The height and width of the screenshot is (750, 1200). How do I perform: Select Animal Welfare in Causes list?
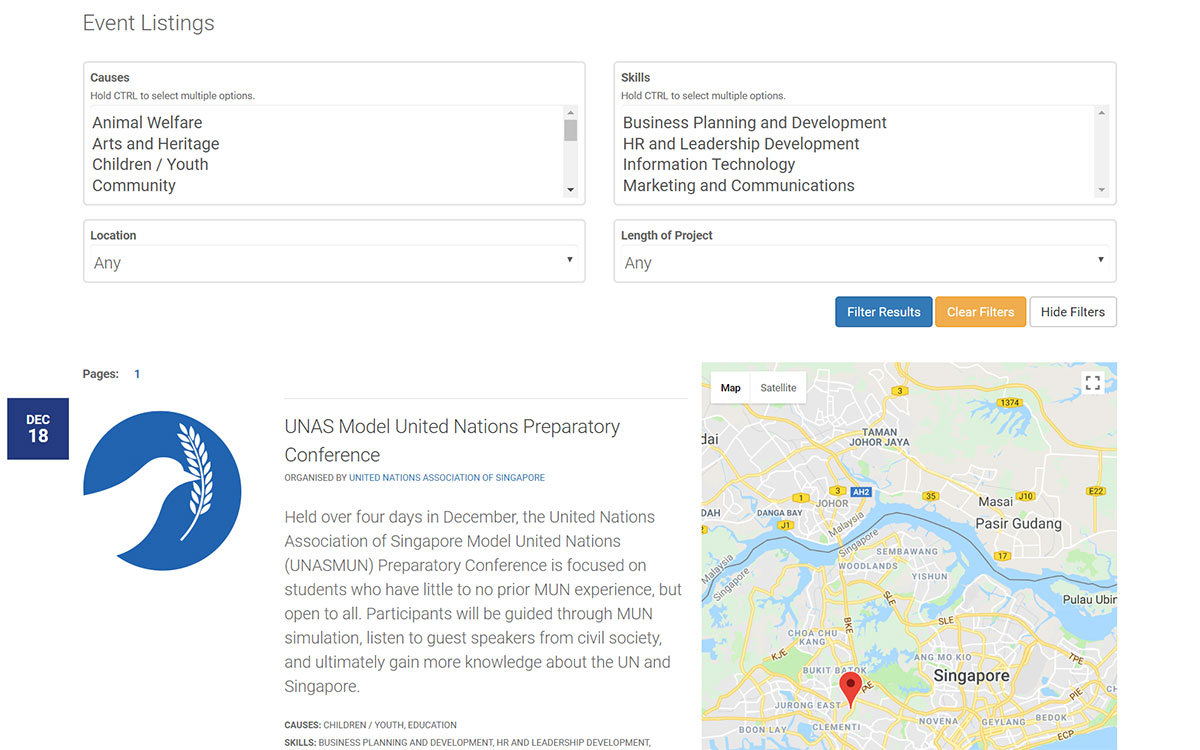point(147,123)
